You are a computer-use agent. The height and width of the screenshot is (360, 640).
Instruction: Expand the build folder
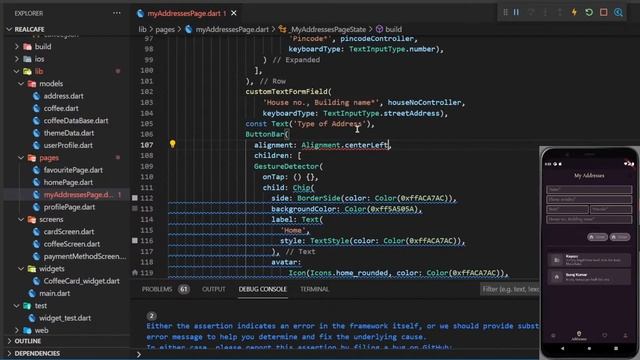[x=17, y=47]
